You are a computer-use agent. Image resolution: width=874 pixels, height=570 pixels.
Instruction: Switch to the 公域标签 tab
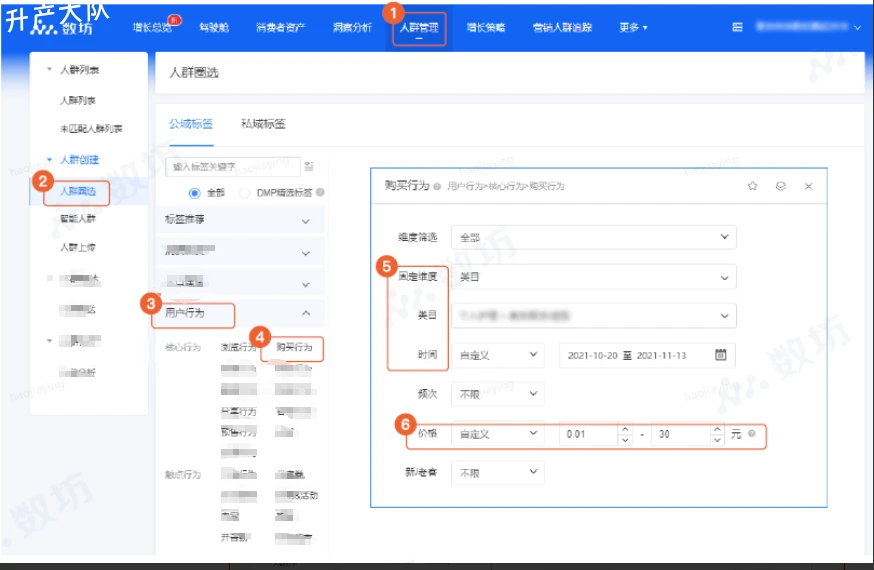pos(191,124)
